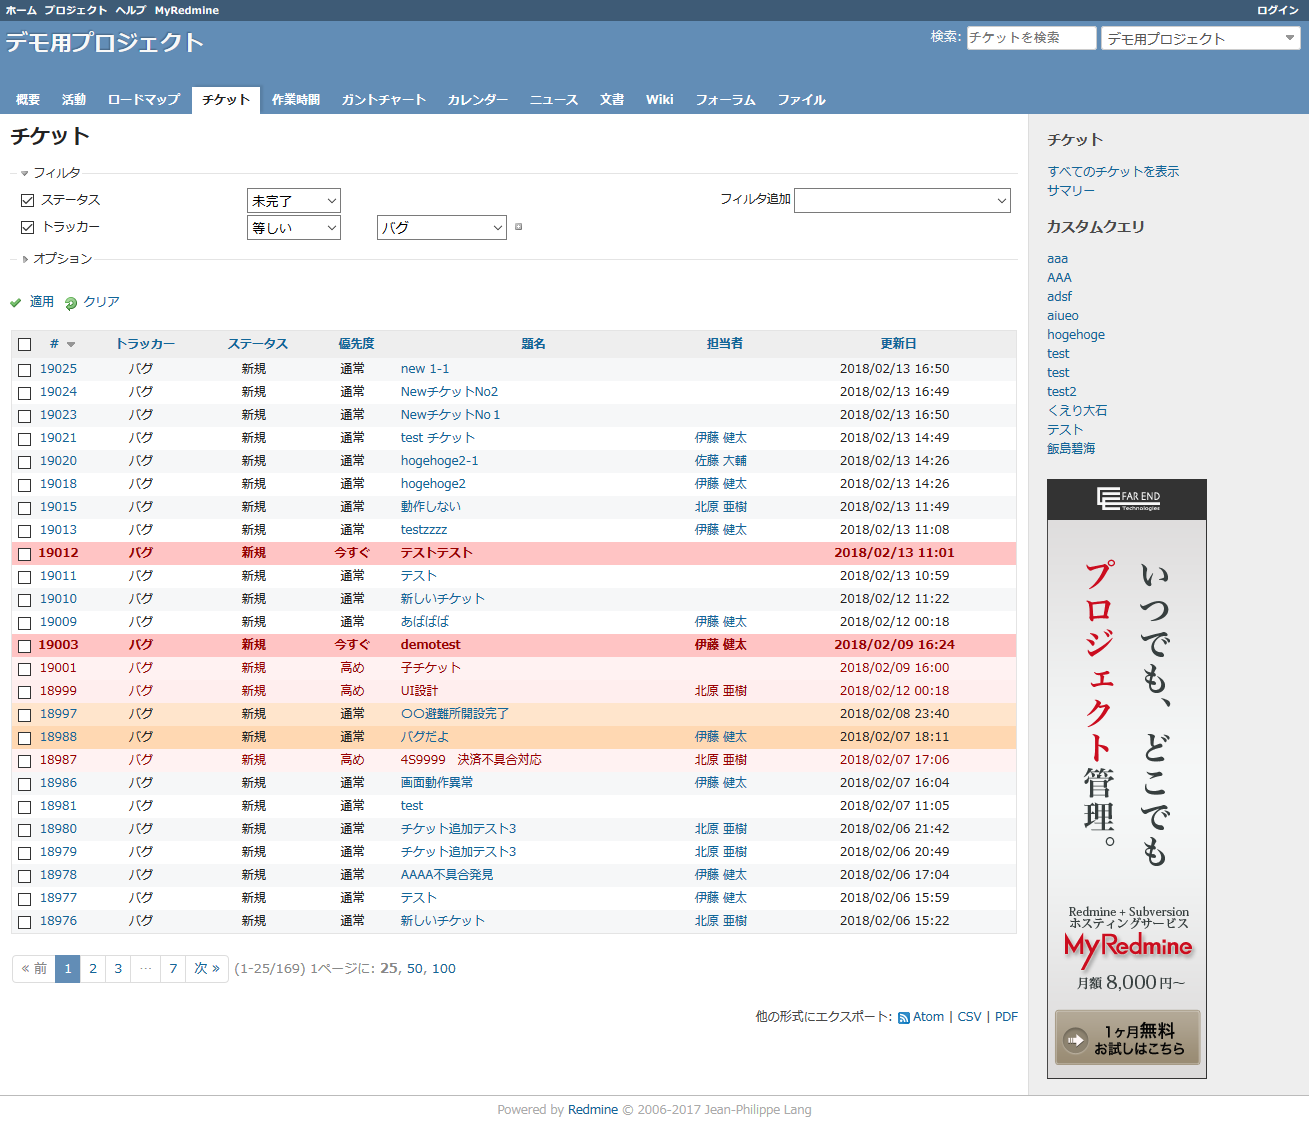Viewport: 1309px width, 1125px height.
Task: Open the Wiki tab
Action: click(660, 100)
